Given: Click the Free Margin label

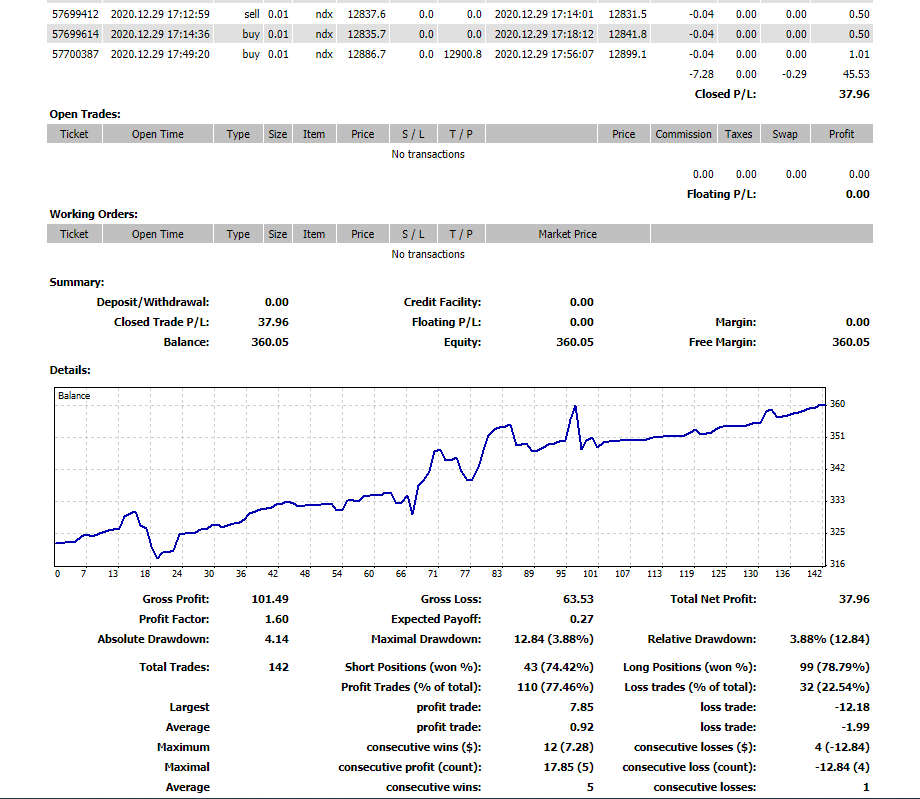Looking at the screenshot, I should click(x=722, y=342).
